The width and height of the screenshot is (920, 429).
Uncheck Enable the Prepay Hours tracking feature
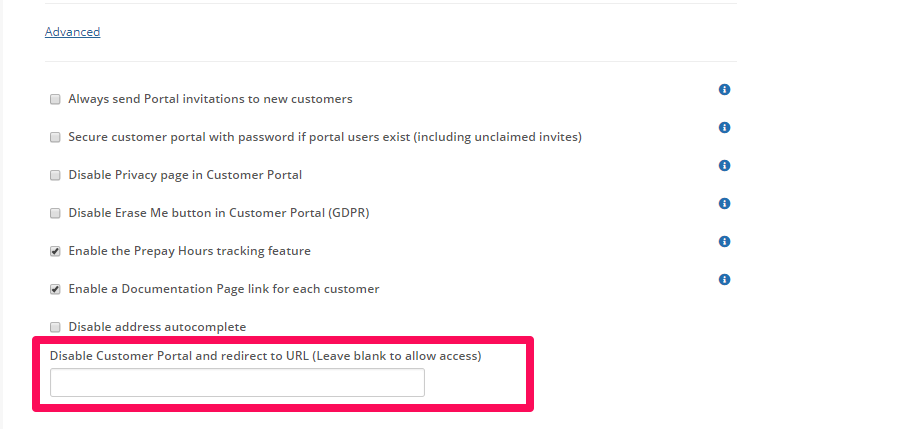(x=55, y=252)
